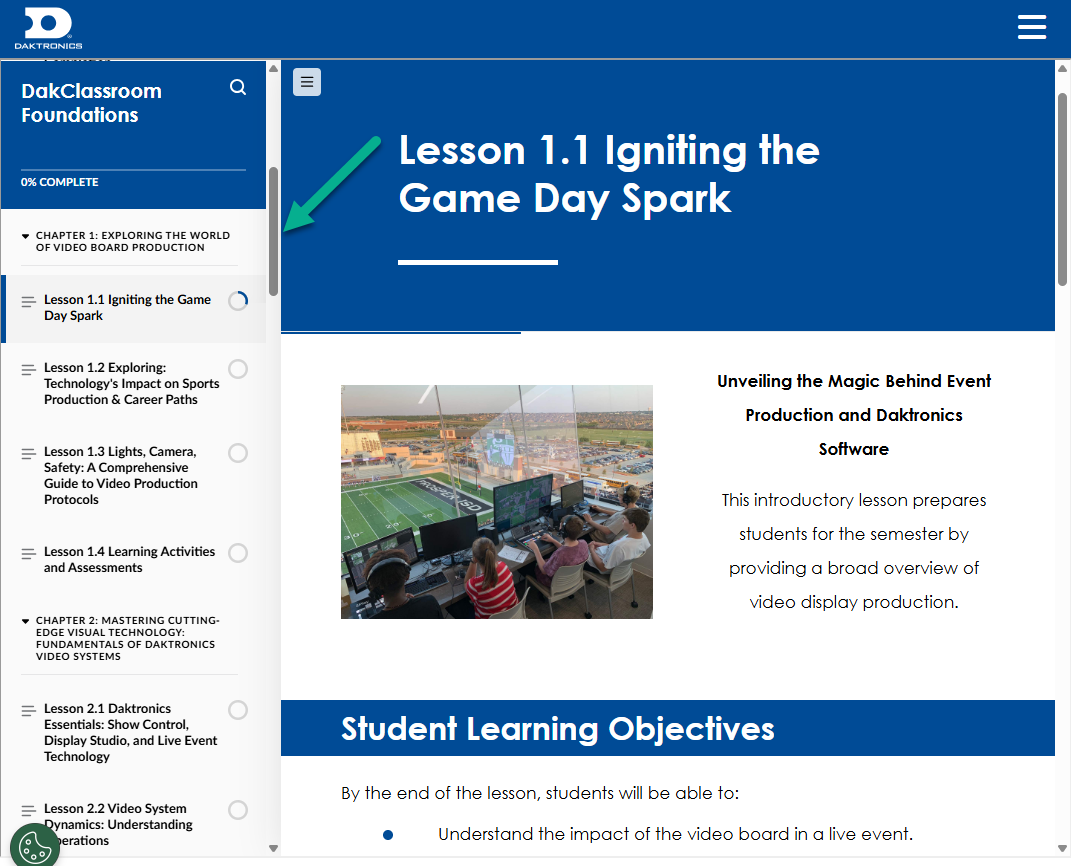Image resolution: width=1071 pixels, height=866 pixels.
Task: Click completion circle for Lesson 1.4
Action: coord(238,553)
